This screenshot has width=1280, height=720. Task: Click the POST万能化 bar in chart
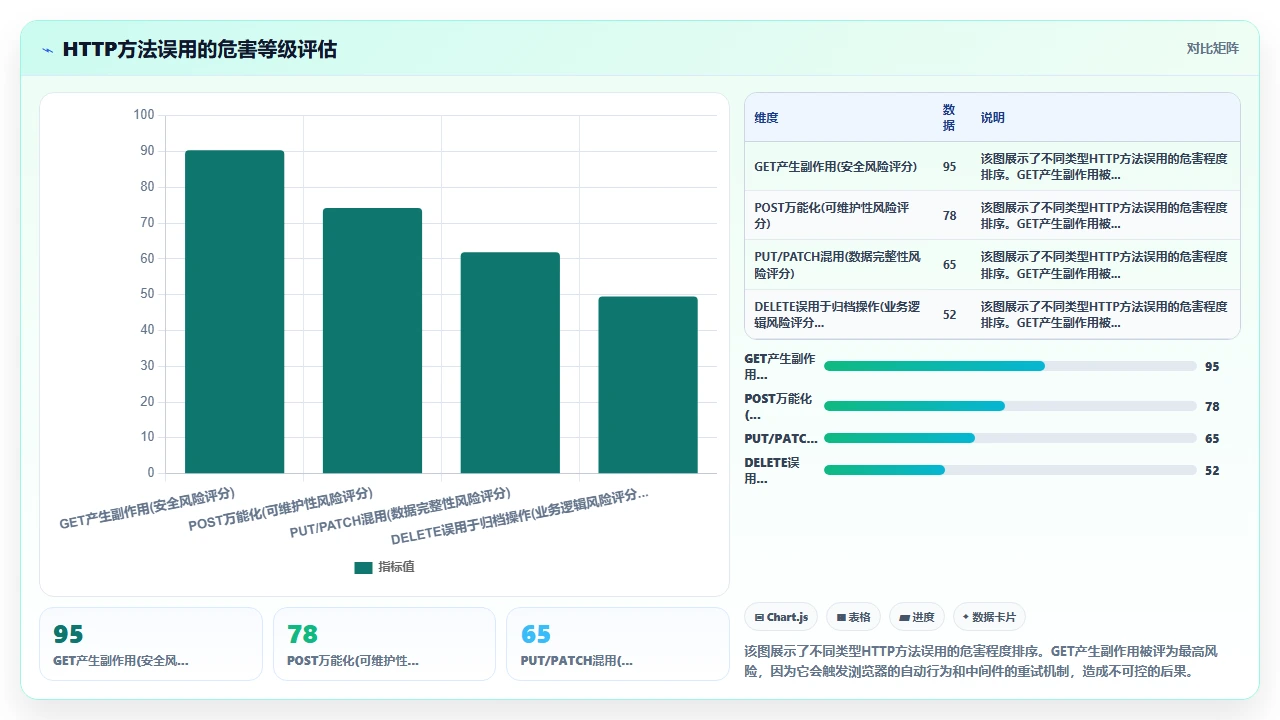pos(372,340)
